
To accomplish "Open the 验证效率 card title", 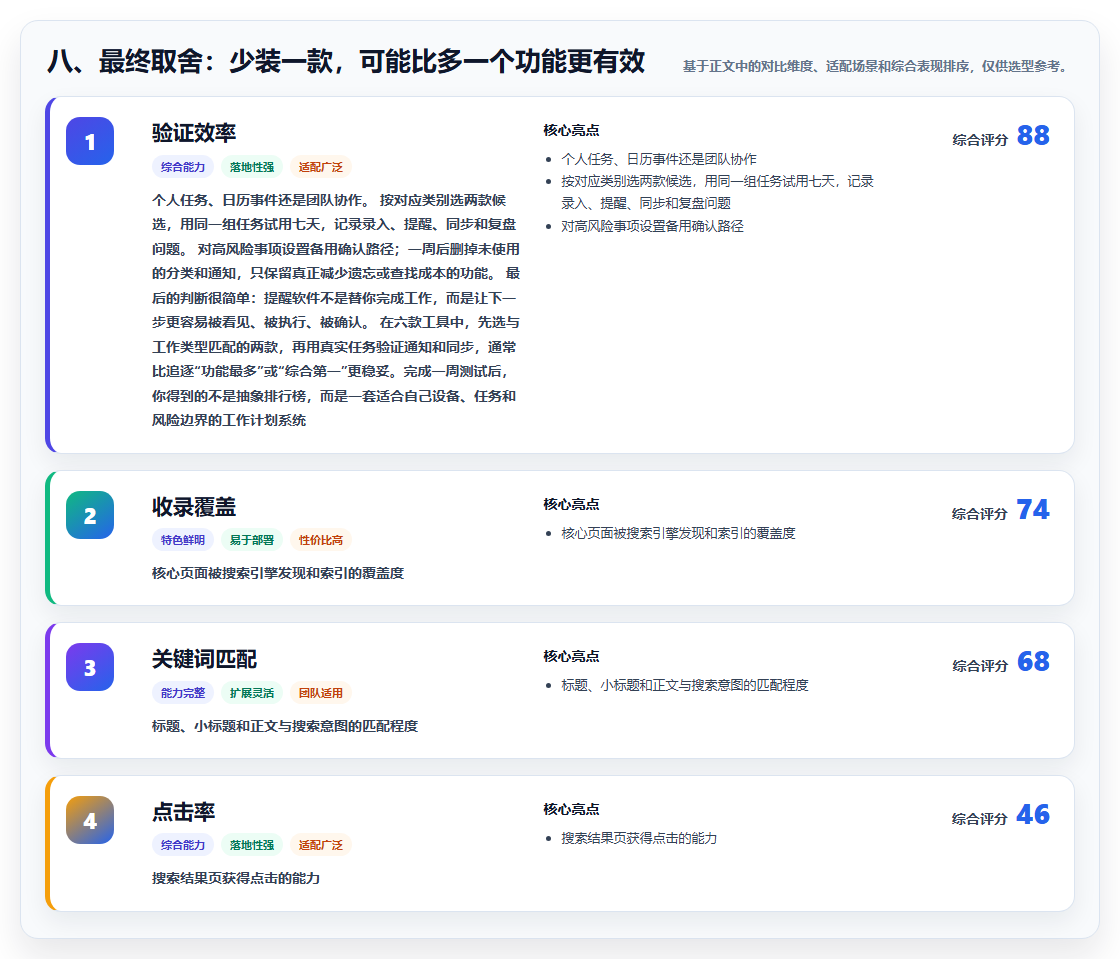I will point(194,133).
